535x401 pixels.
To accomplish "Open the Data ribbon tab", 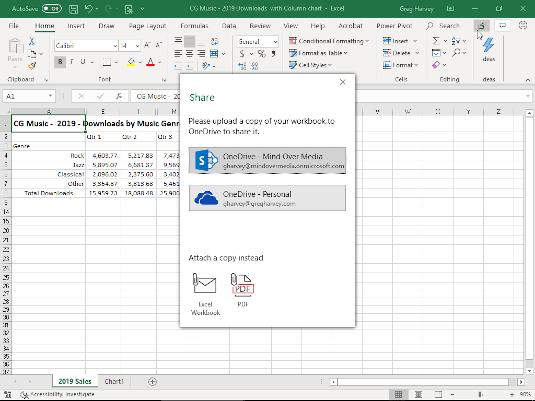I will 229,26.
